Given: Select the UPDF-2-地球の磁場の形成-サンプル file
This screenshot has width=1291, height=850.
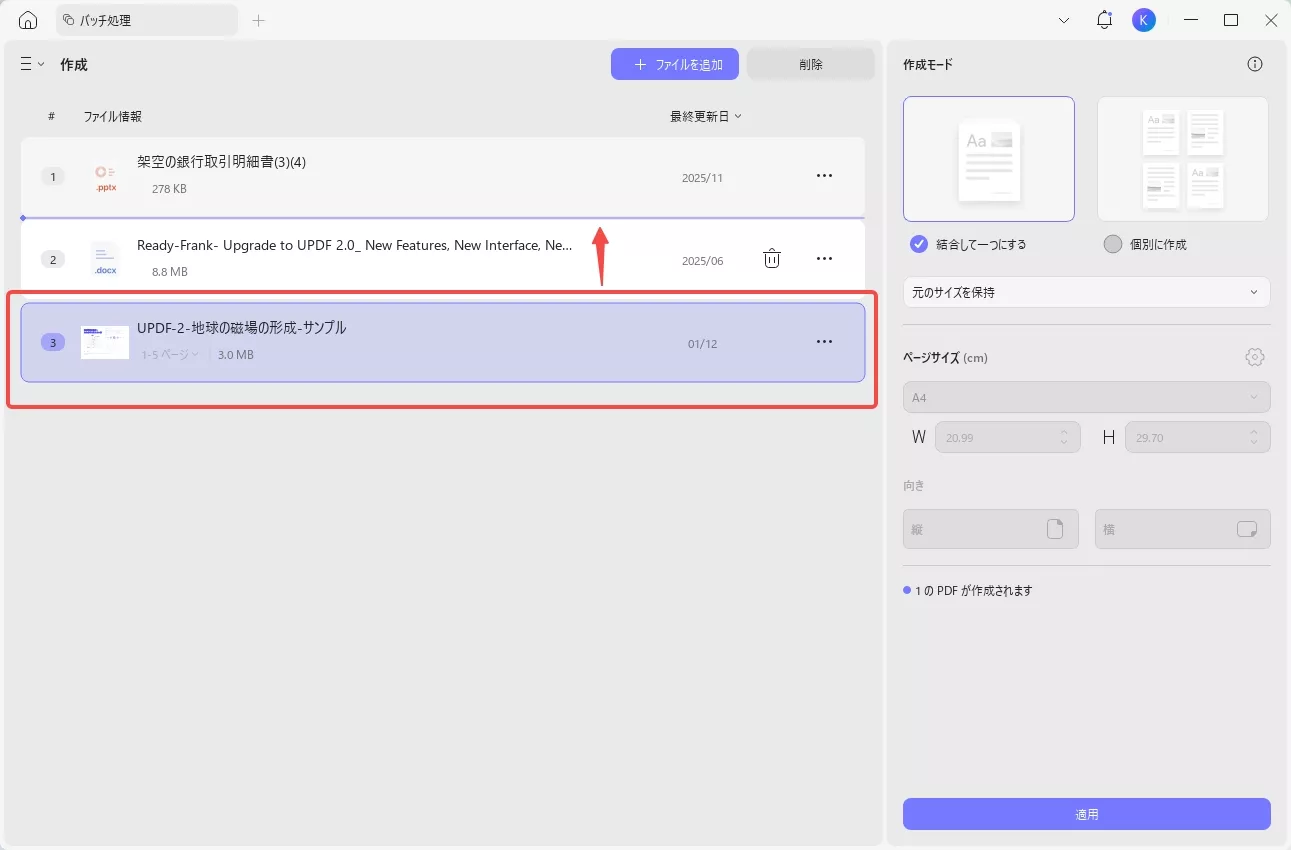Looking at the screenshot, I should pyautogui.click(x=443, y=342).
